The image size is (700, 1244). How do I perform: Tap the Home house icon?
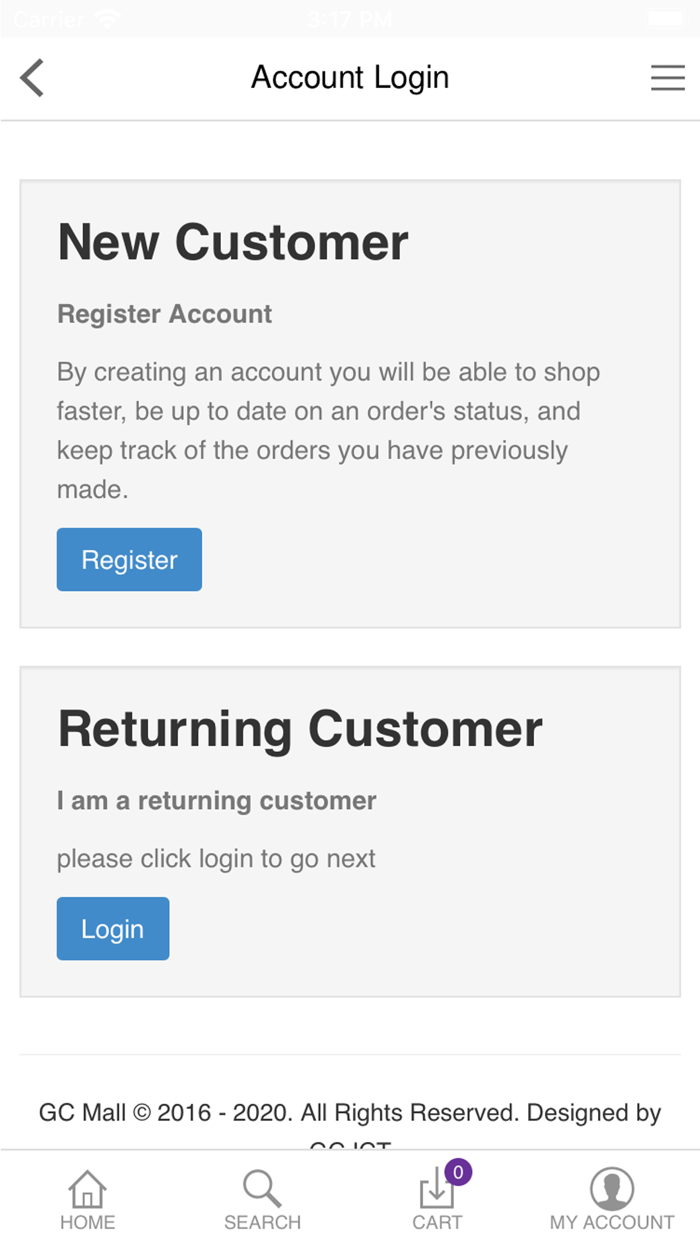(87, 1189)
